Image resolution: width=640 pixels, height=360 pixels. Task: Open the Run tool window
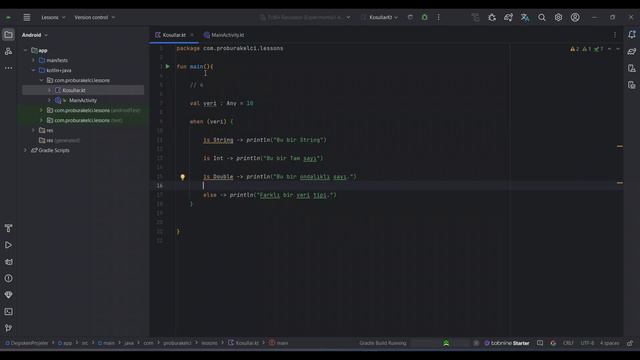pos(8,245)
